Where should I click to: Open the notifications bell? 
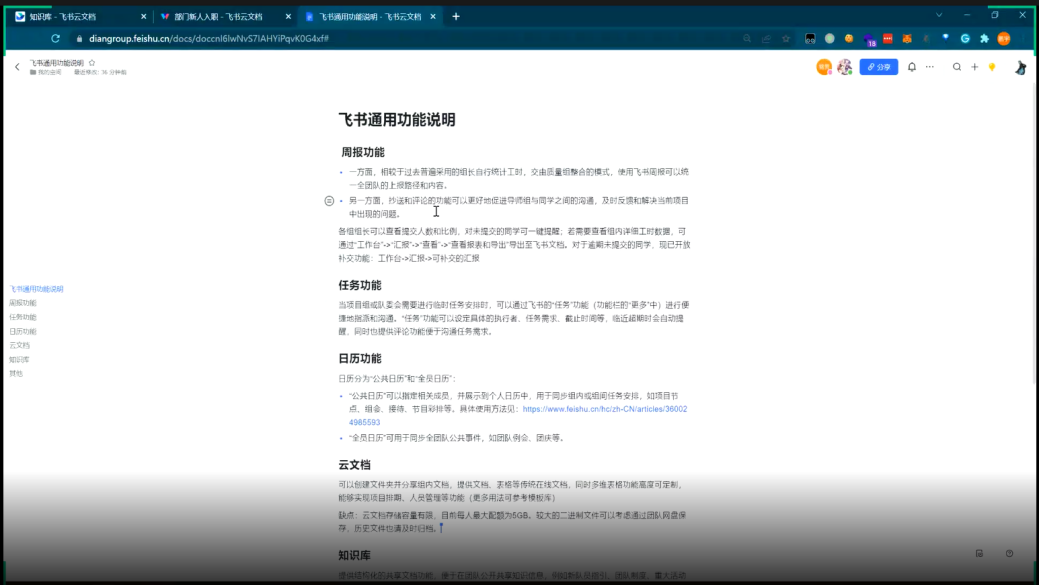911,67
